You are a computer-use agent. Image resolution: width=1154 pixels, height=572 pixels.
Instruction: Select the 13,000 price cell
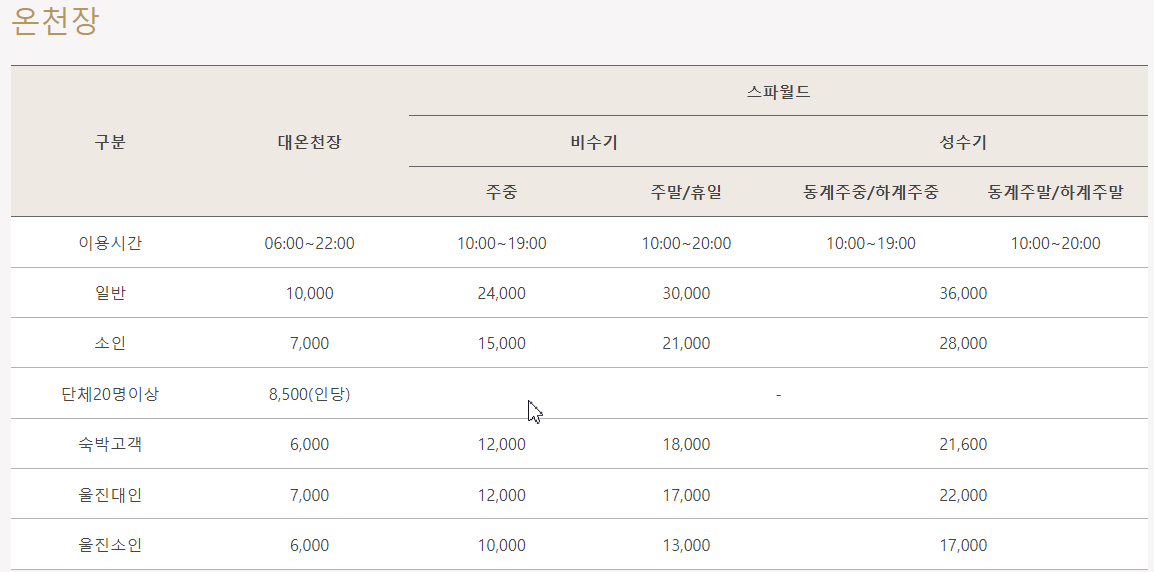coord(686,545)
